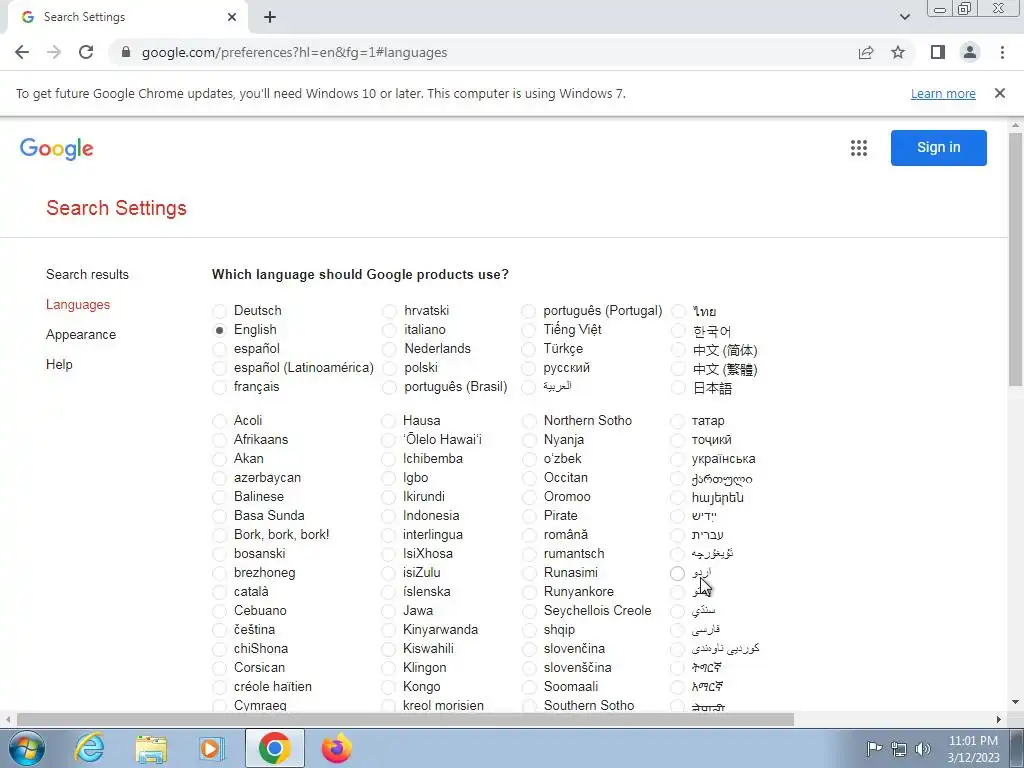Select hrvatski language option
The width and height of the screenshot is (1024, 768).
[389, 311]
